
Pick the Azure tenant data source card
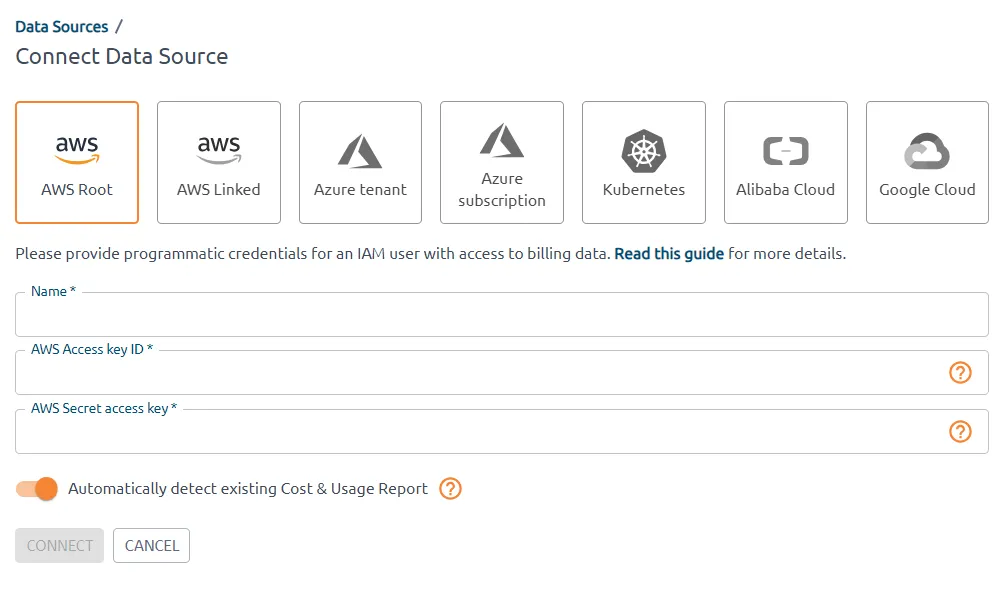(360, 162)
